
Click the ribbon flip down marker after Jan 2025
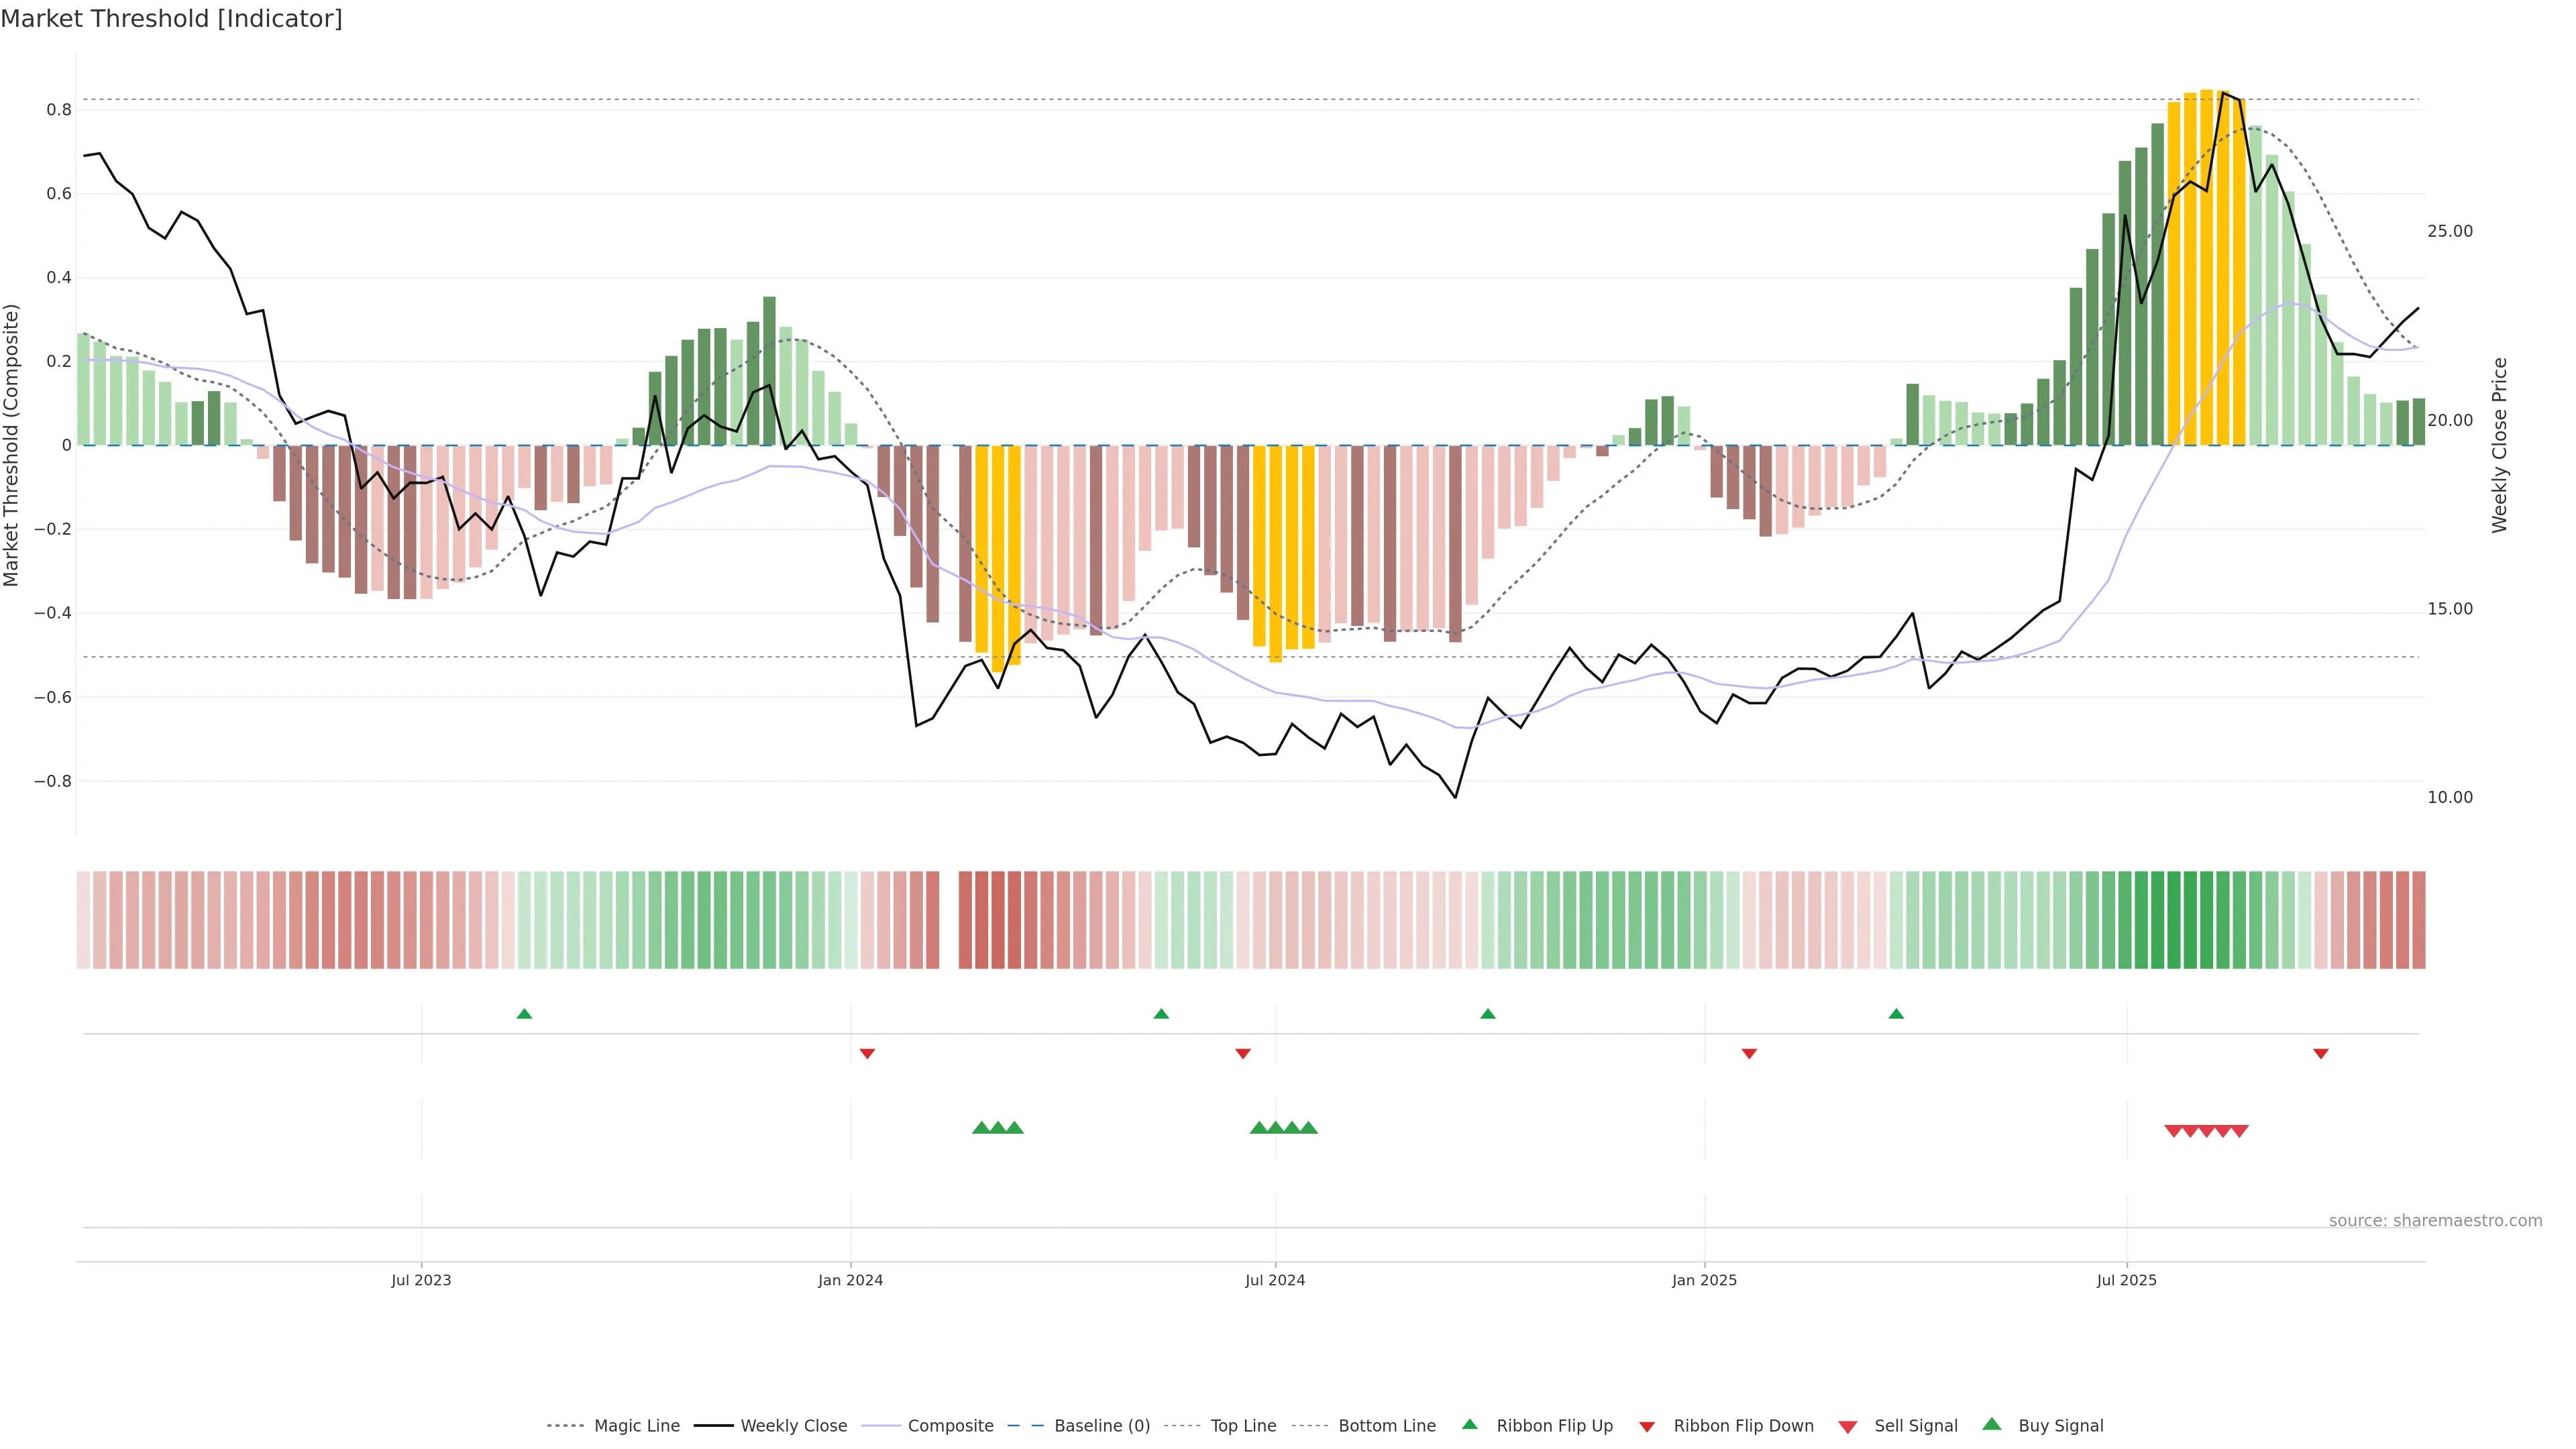1749,1054
